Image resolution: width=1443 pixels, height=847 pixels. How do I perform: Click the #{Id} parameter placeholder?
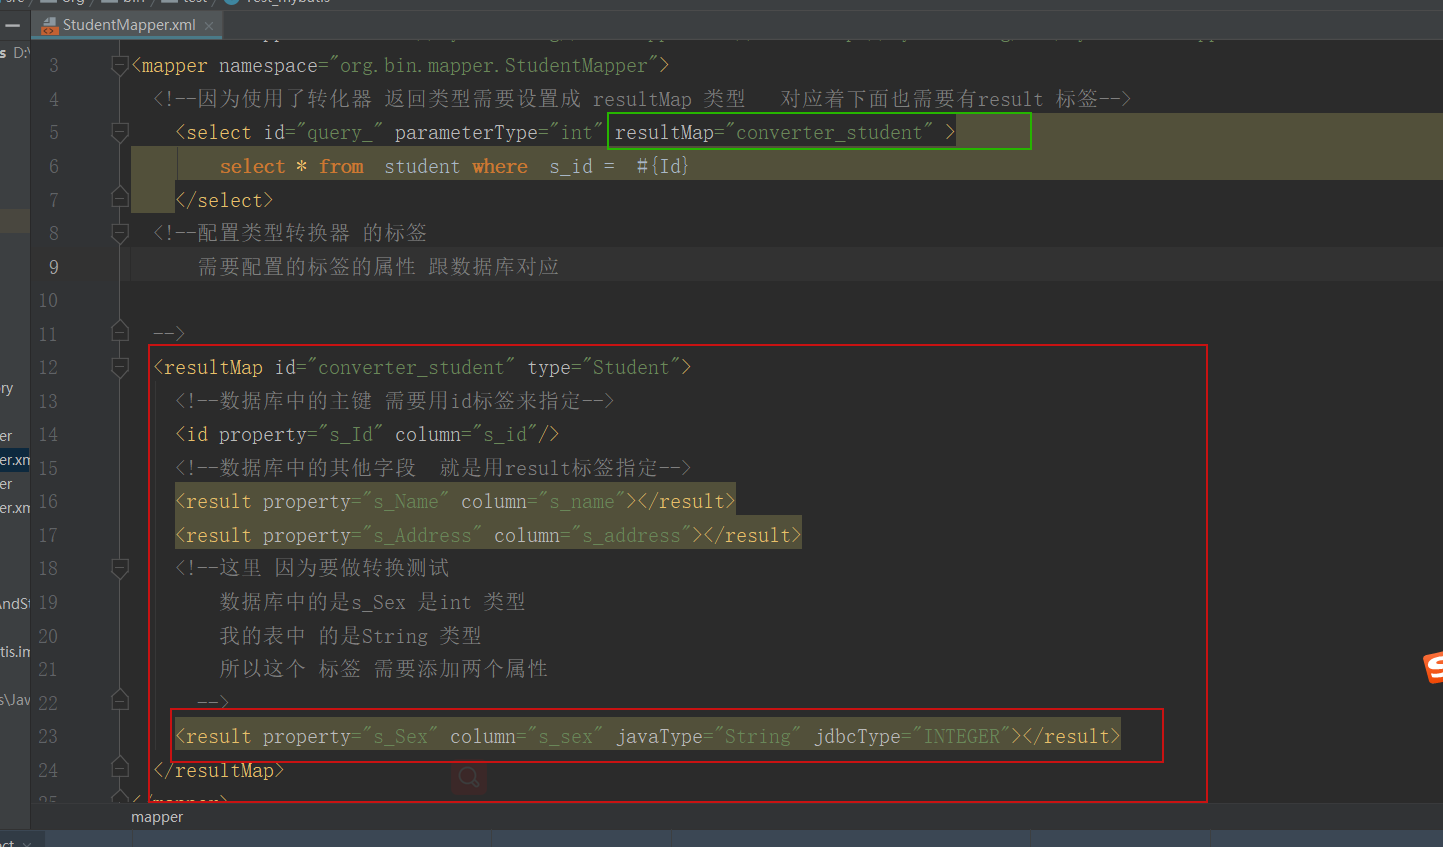tap(663, 166)
